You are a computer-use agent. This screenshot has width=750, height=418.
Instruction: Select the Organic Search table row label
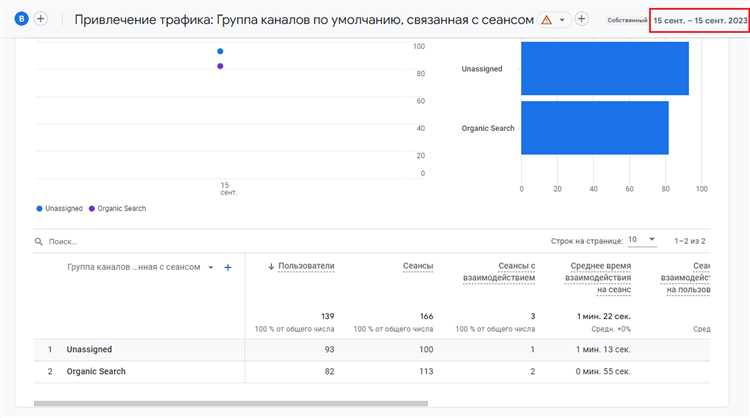(x=96, y=372)
